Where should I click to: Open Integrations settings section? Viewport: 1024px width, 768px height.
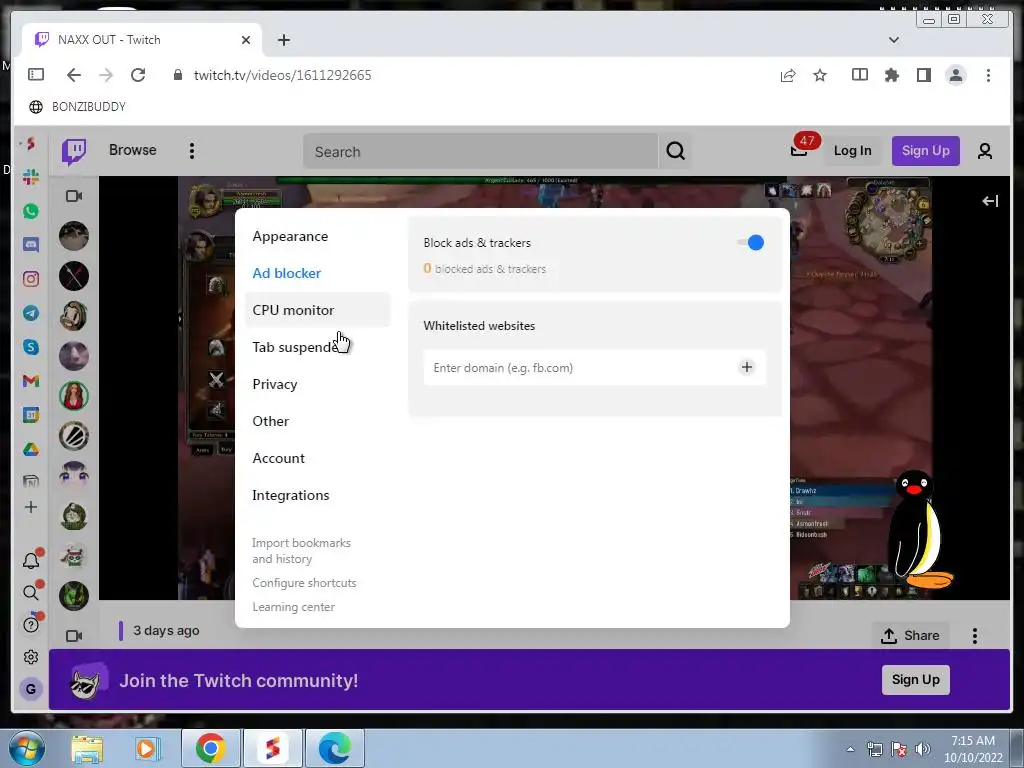[291, 495]
